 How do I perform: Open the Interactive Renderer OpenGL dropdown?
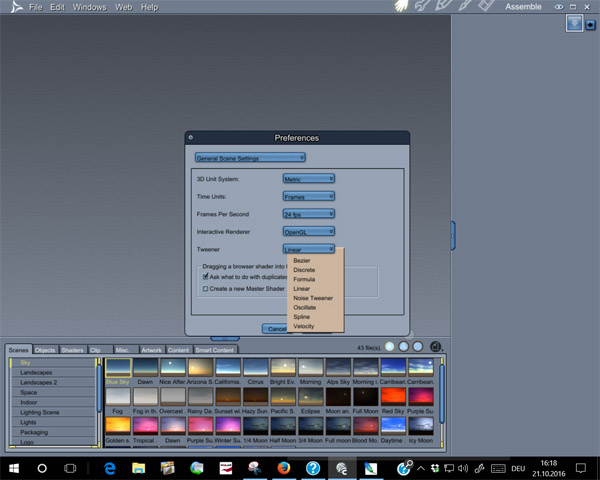click(x=309, y=232)
